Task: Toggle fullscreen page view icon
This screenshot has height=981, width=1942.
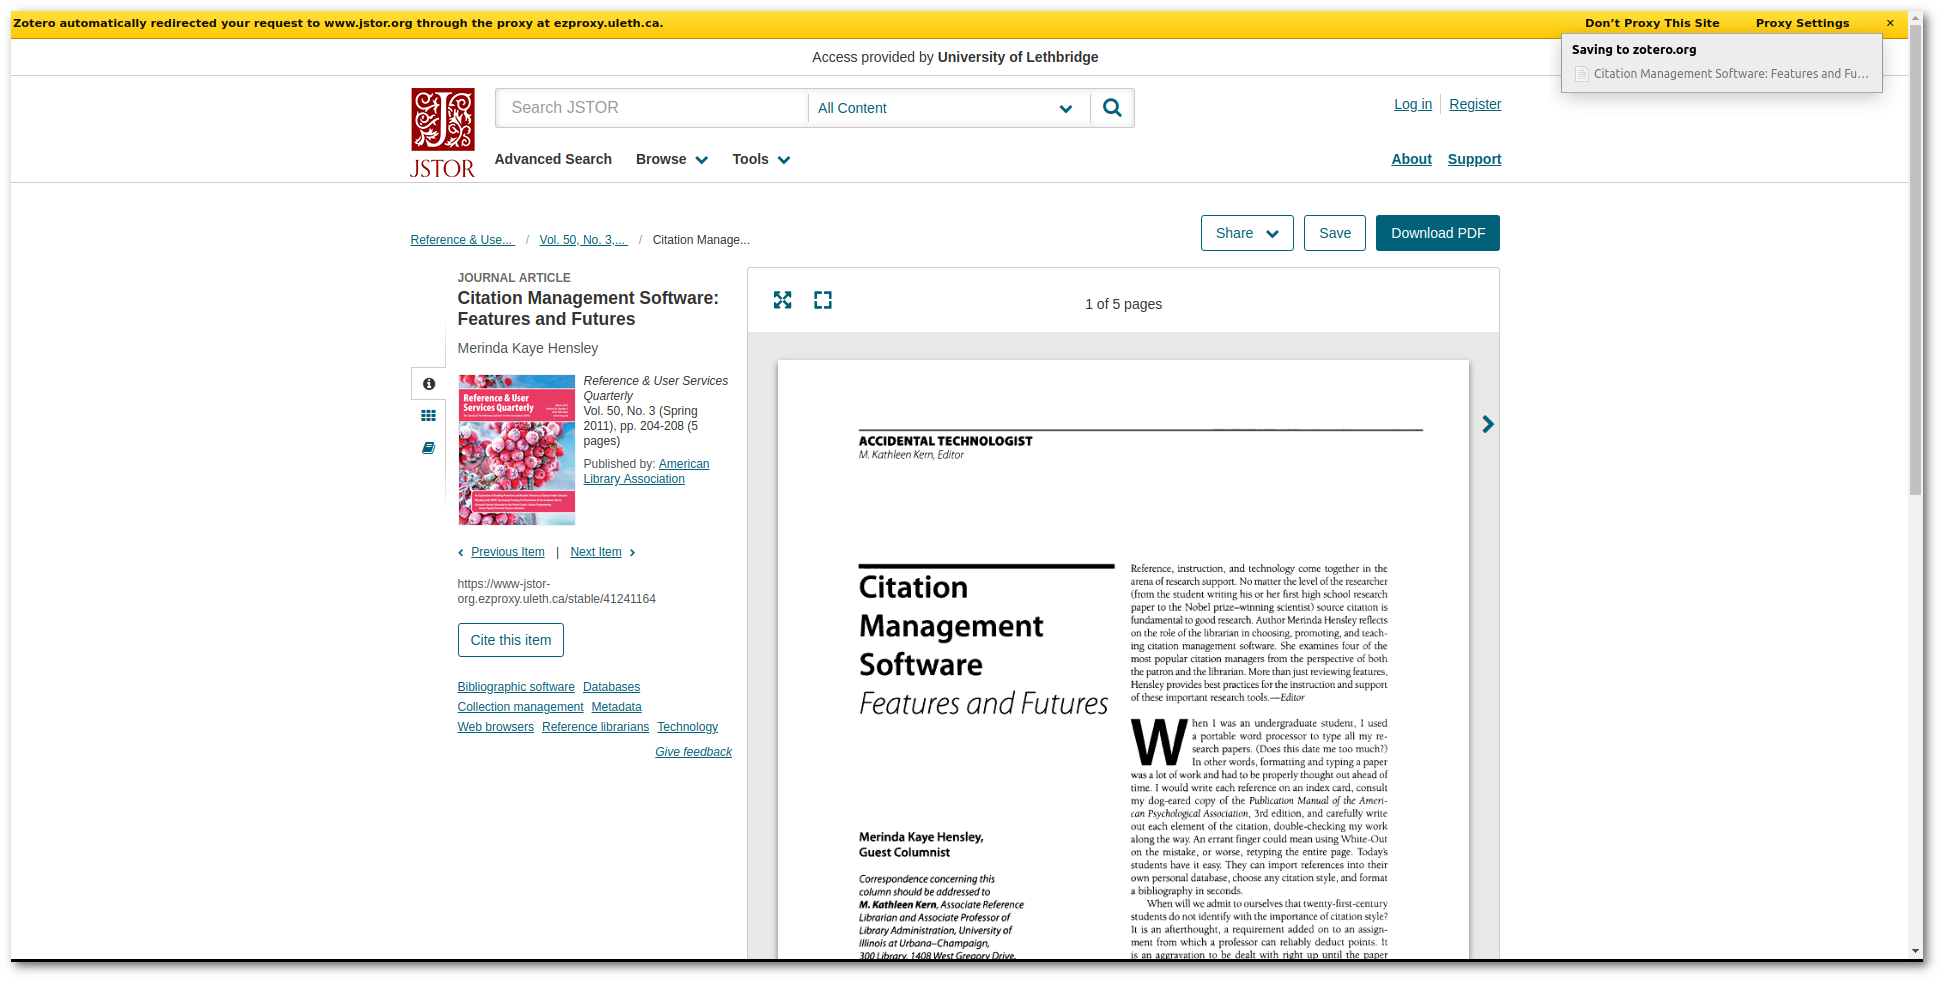Action: pyautogui.click(x=823, y=300)
